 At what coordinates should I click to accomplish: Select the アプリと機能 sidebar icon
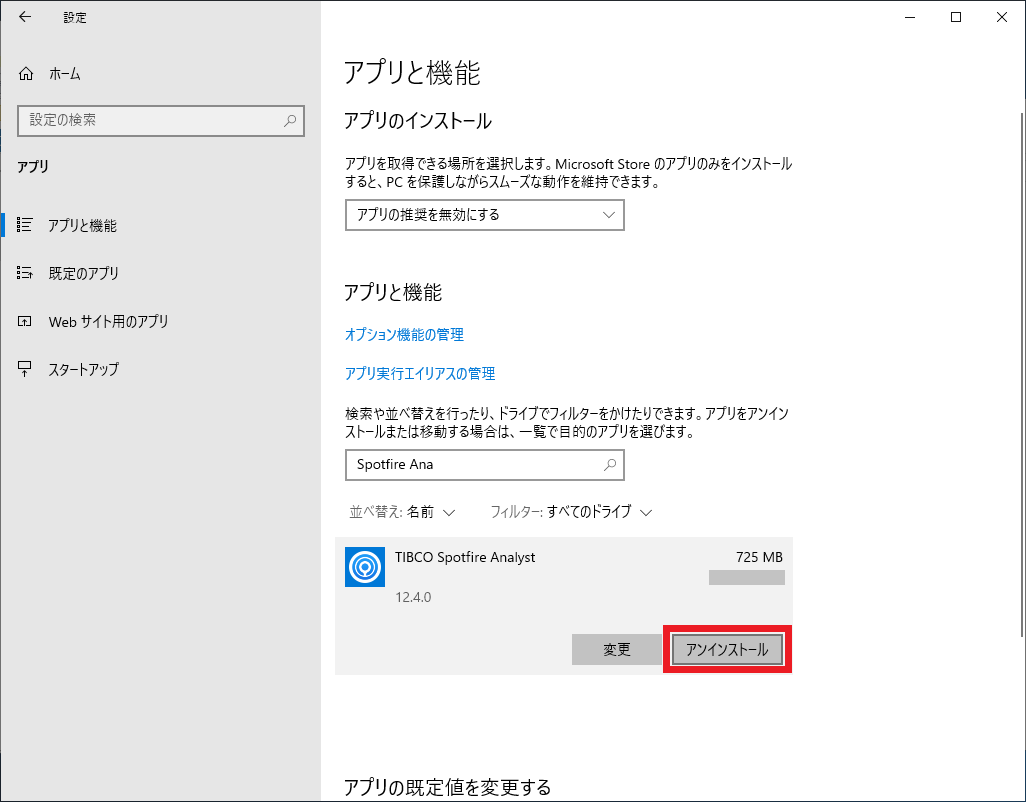coord(25,225)
